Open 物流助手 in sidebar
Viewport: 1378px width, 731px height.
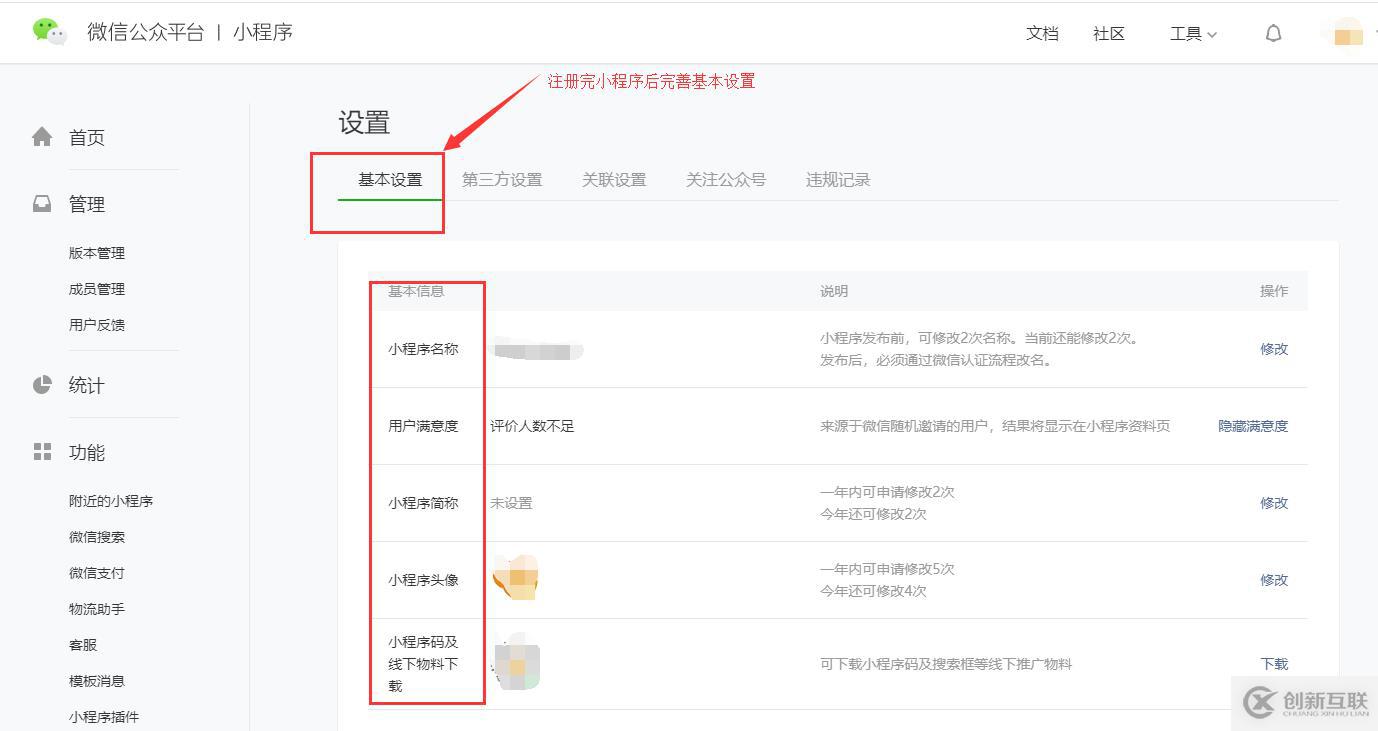(97, 609)
